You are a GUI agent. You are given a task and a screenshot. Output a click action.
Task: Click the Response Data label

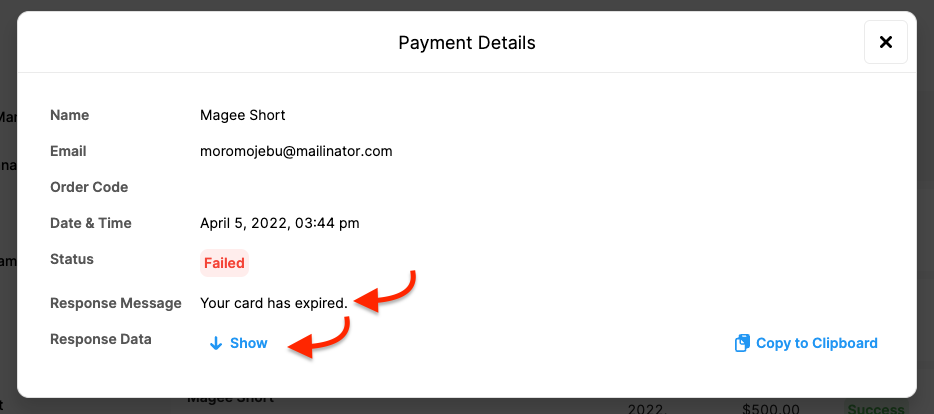point(101,339)
